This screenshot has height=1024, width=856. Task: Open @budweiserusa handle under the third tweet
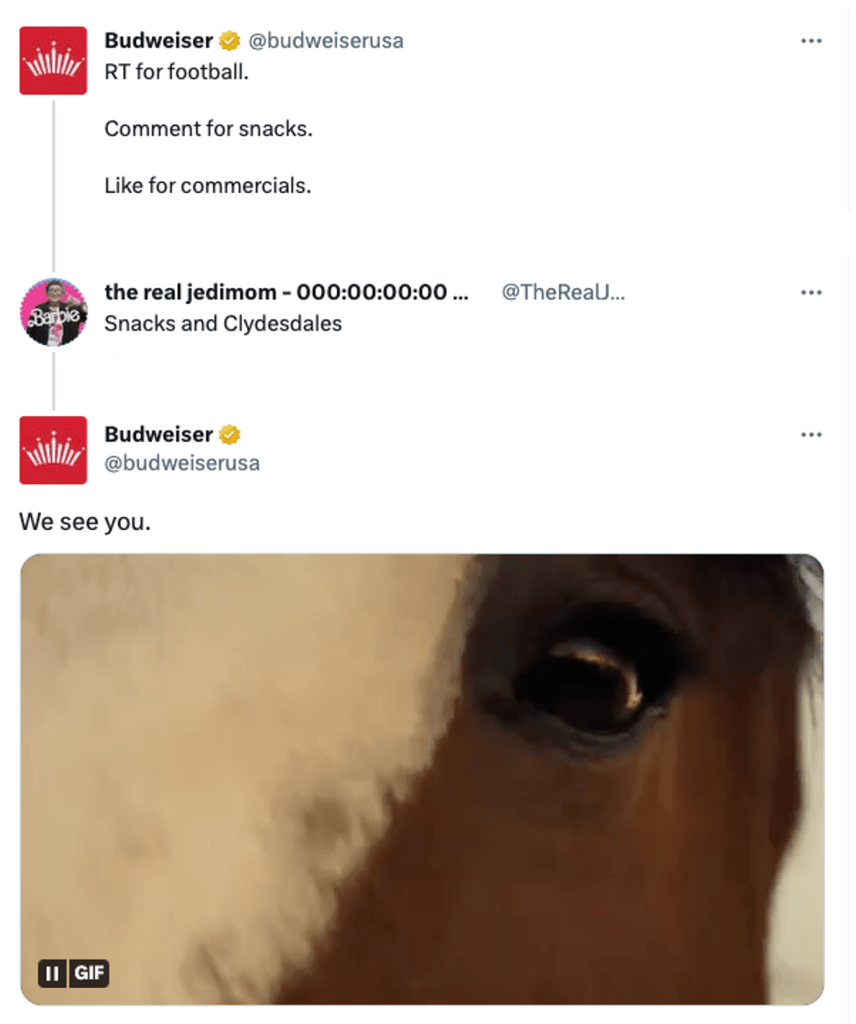[x=182, y=463]
